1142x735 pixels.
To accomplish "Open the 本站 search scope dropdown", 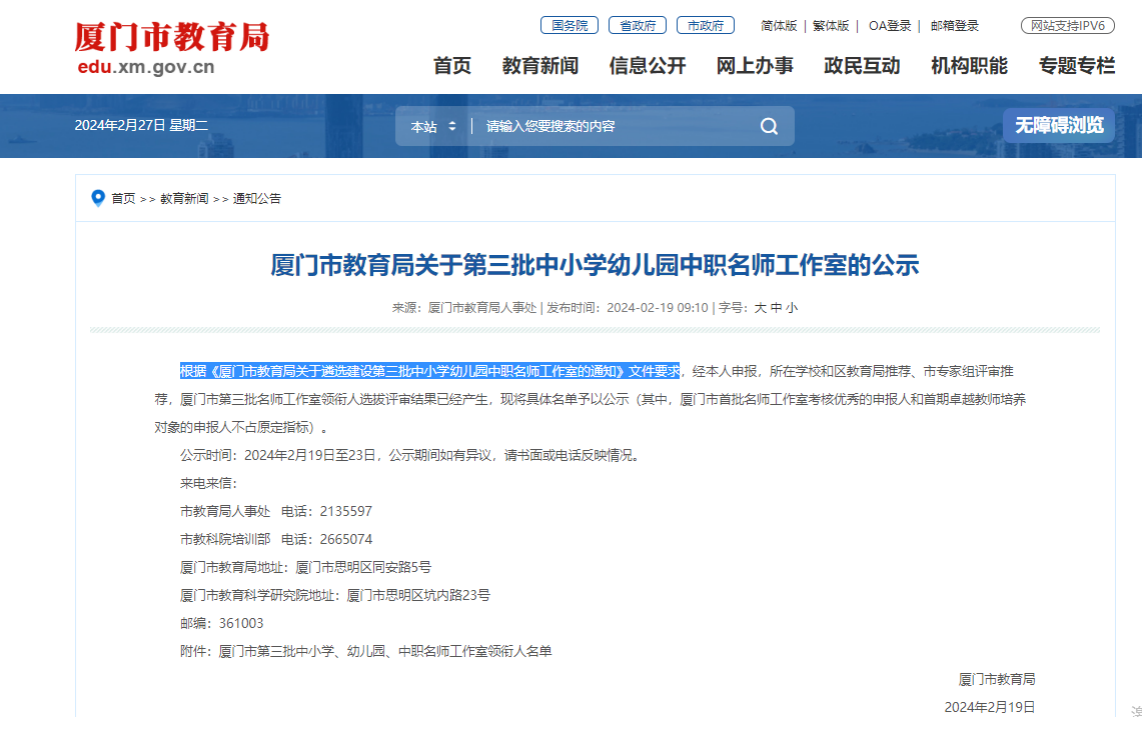I will (x=433, y=127).
